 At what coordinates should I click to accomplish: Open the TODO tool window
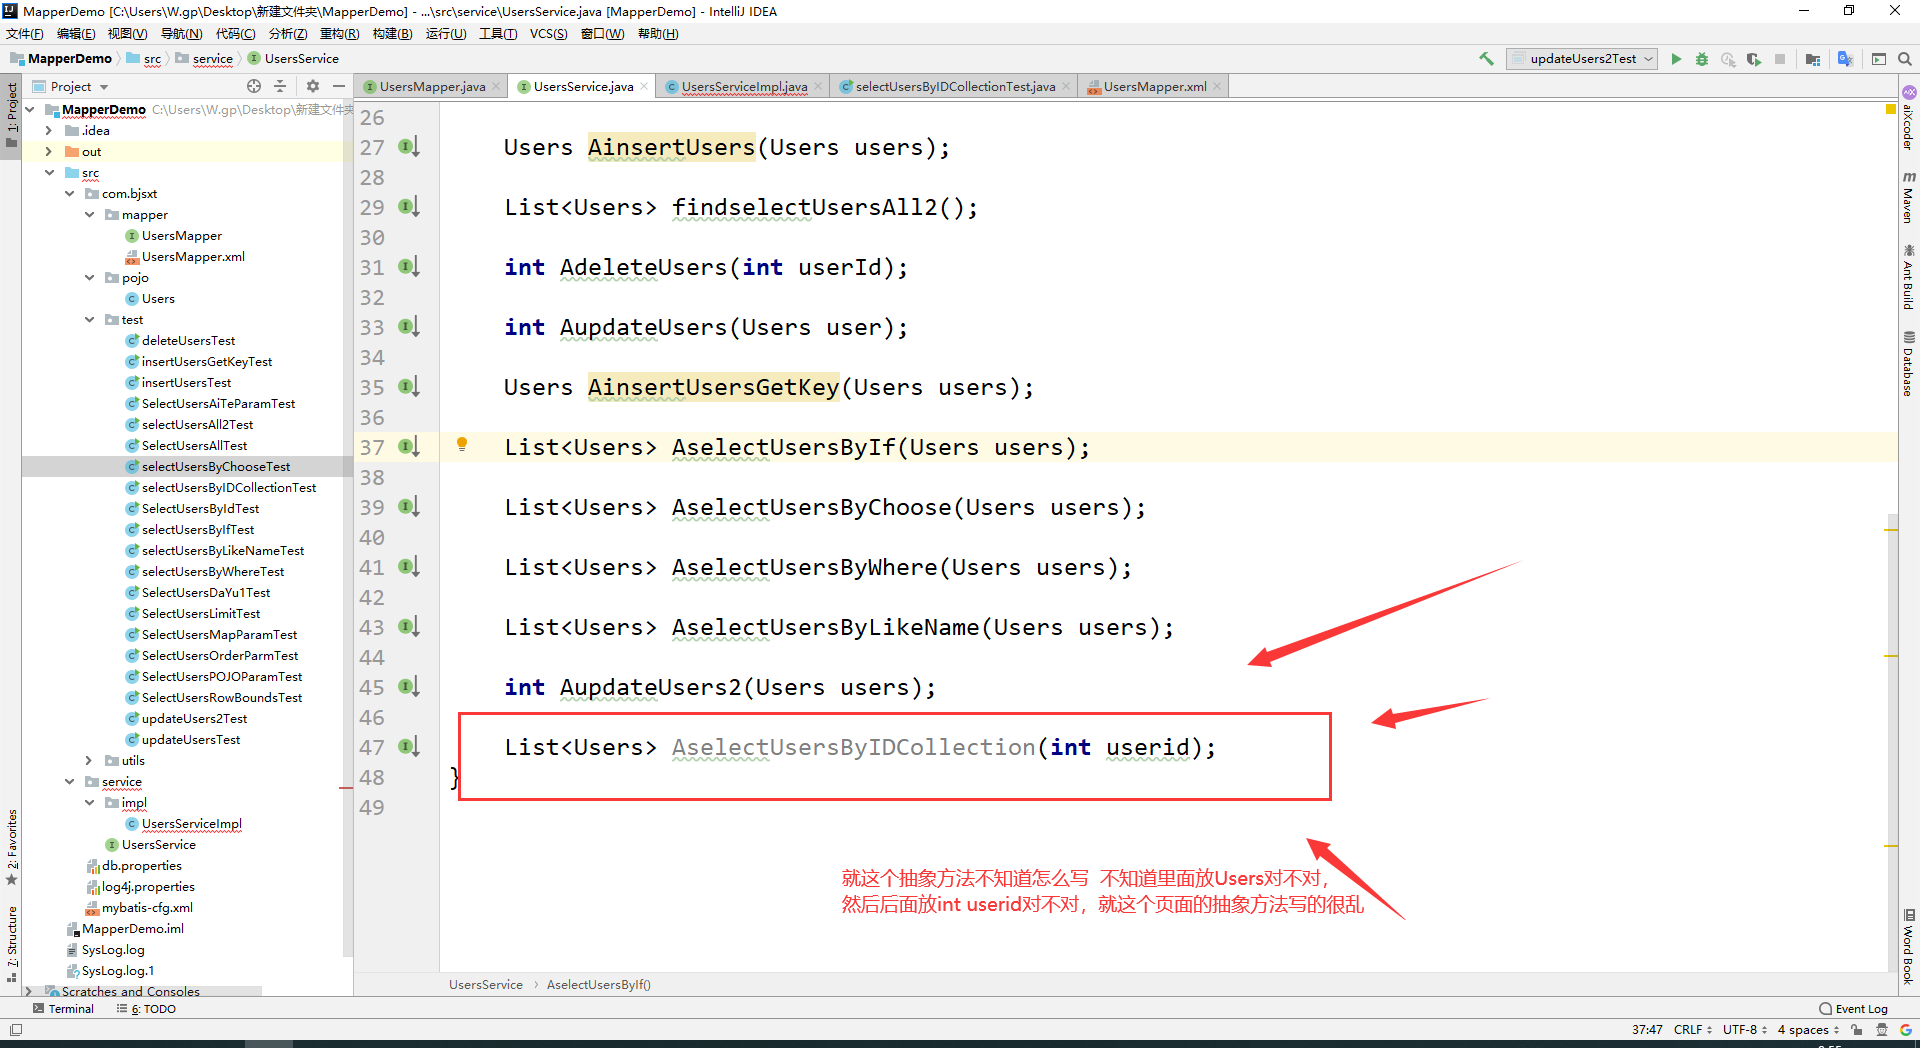[x=146, y=1009]
